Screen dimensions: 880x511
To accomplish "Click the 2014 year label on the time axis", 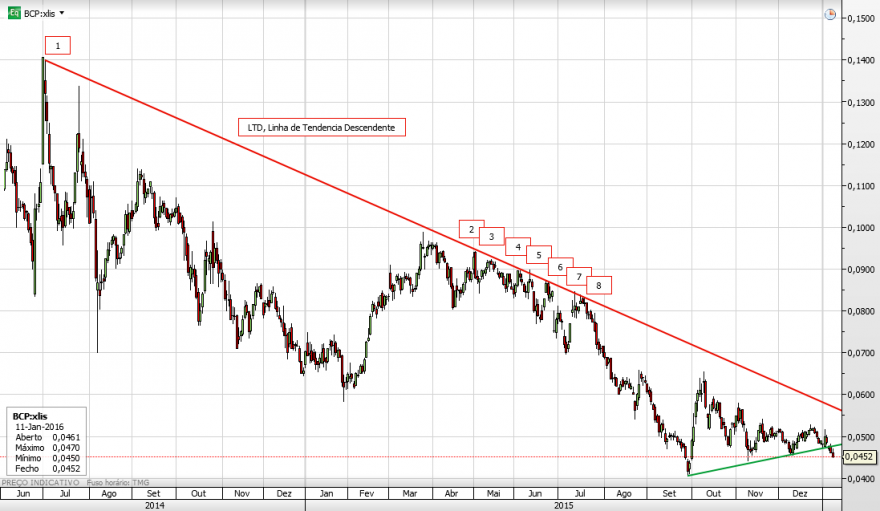I will 154,505.
